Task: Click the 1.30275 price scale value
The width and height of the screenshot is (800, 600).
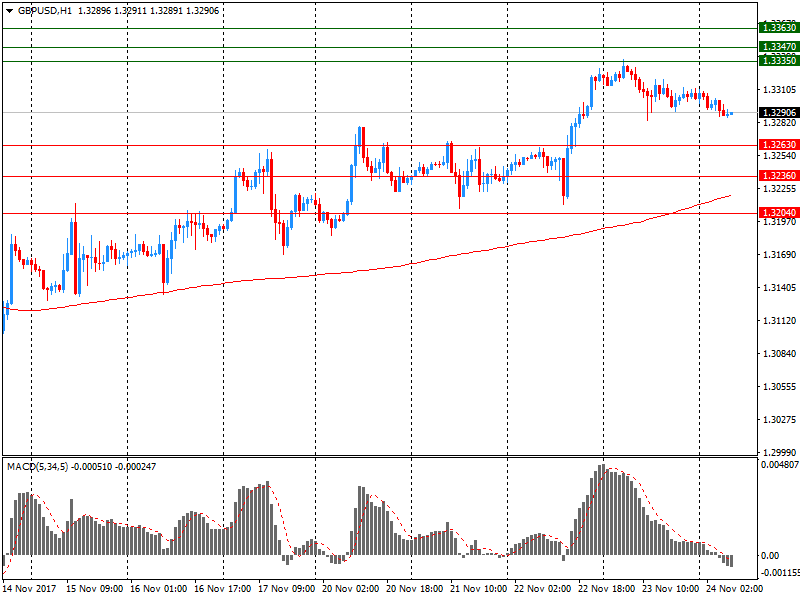Action: pos(779,420)
